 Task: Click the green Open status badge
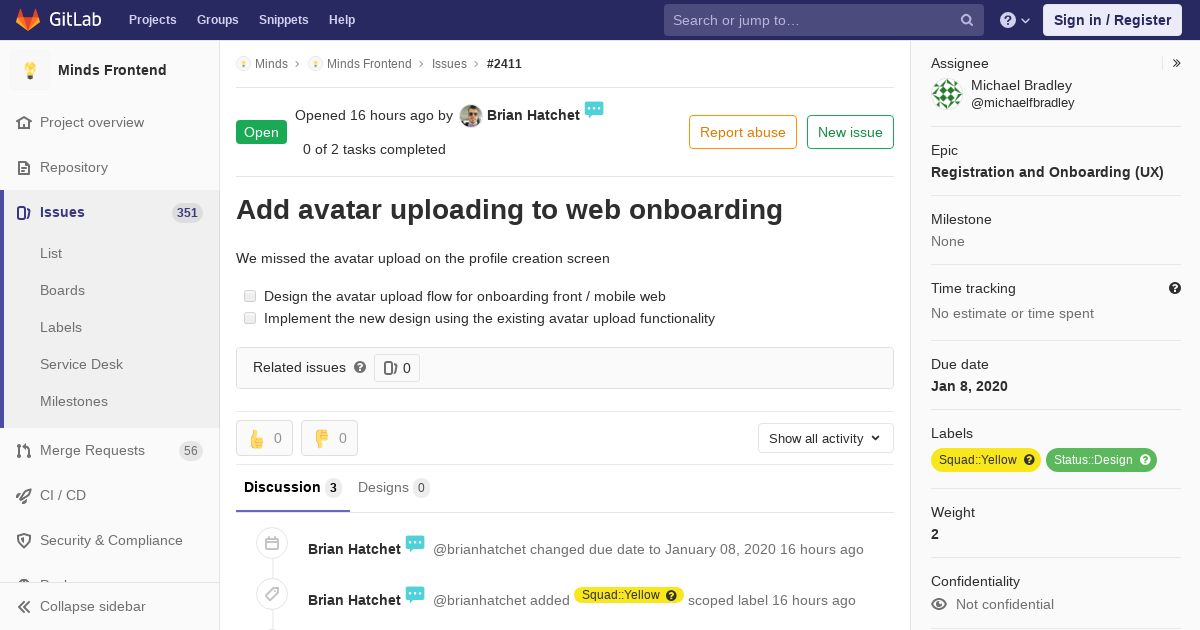click(x=261, y=132)
